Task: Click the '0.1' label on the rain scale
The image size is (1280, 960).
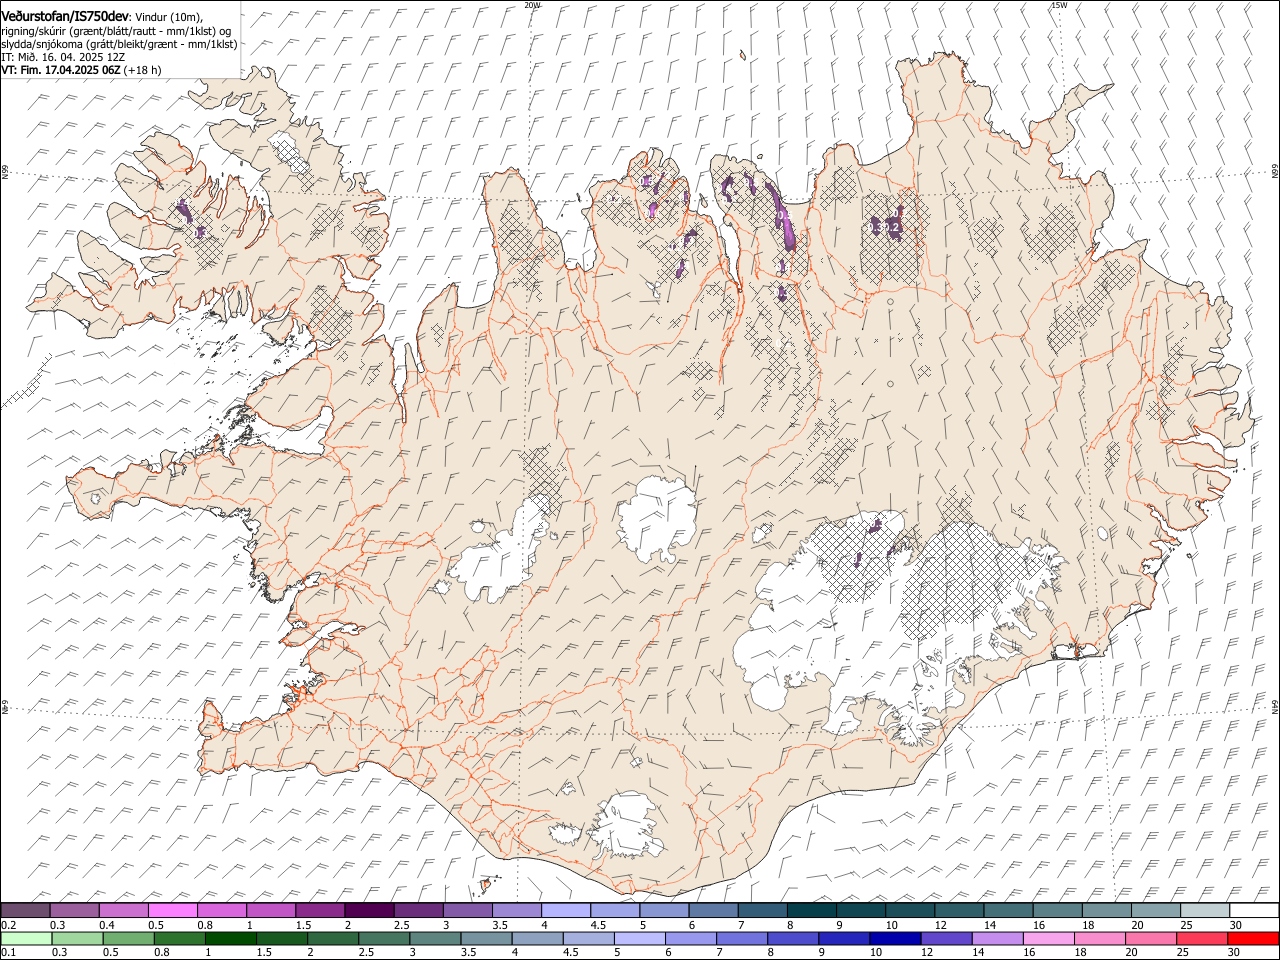Action: point(8,953)
